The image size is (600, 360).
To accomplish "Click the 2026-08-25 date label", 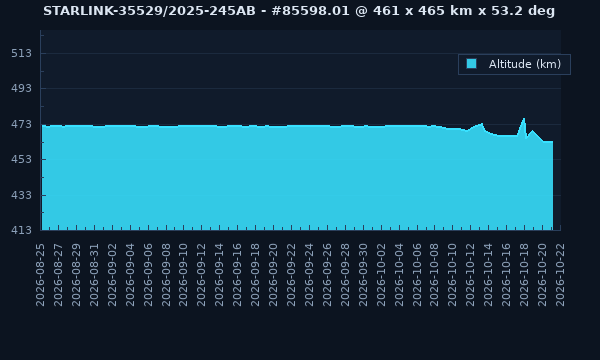I will (40, 275).
